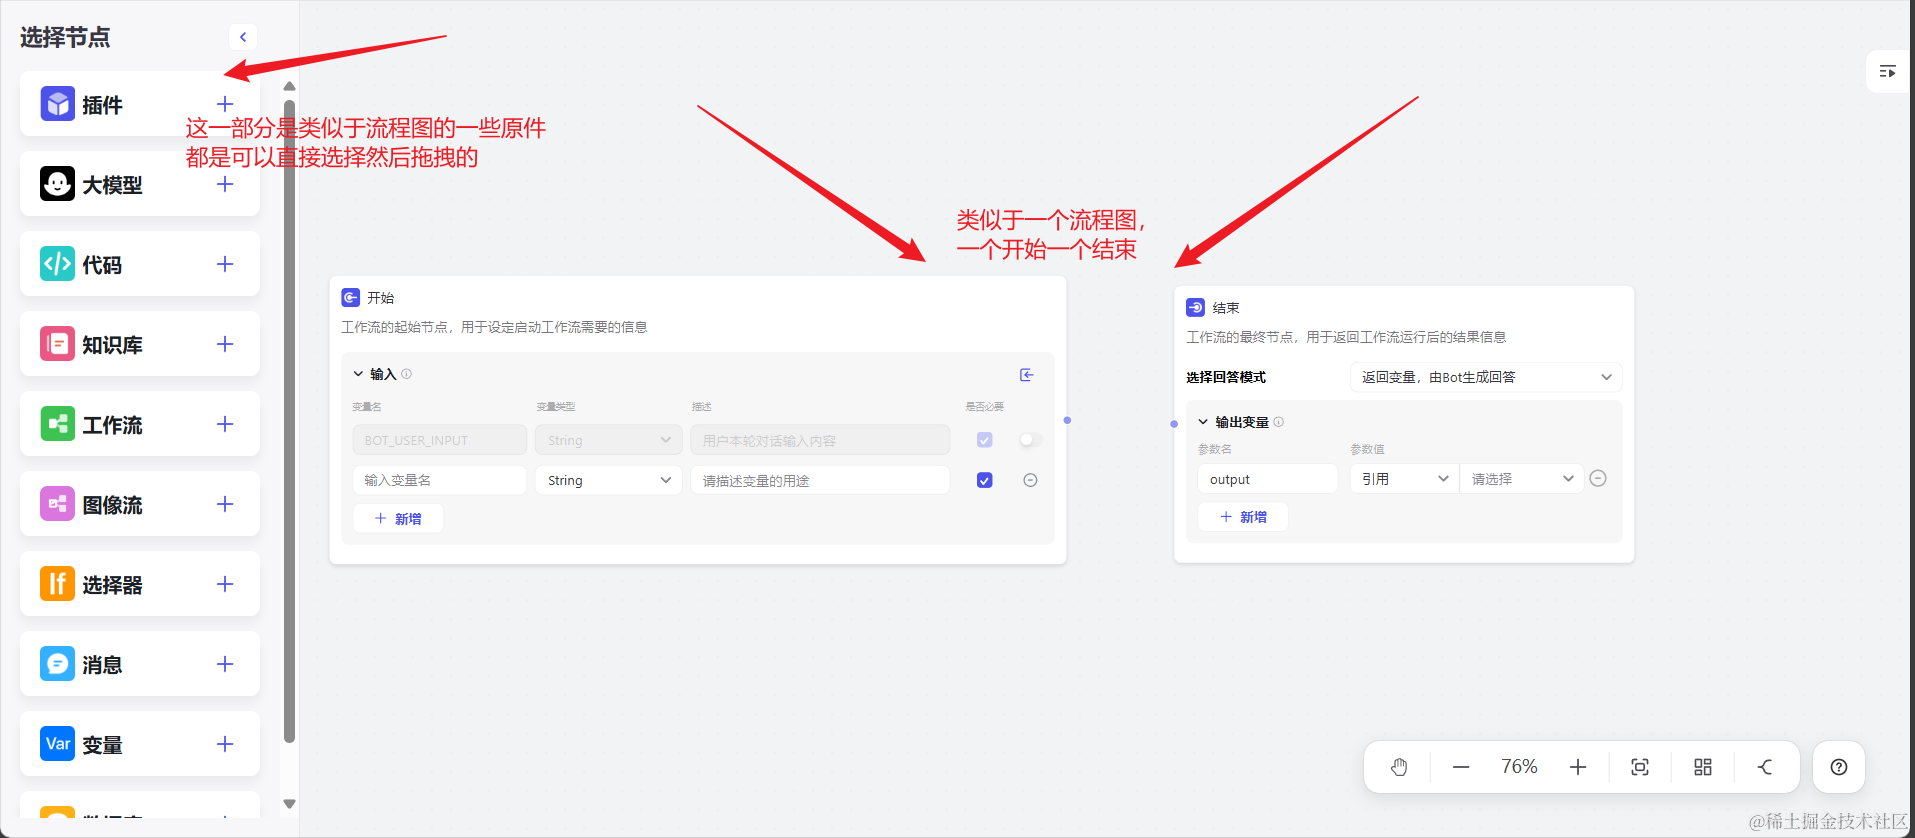Click the 代码 code icon

(x=58, y=264)
